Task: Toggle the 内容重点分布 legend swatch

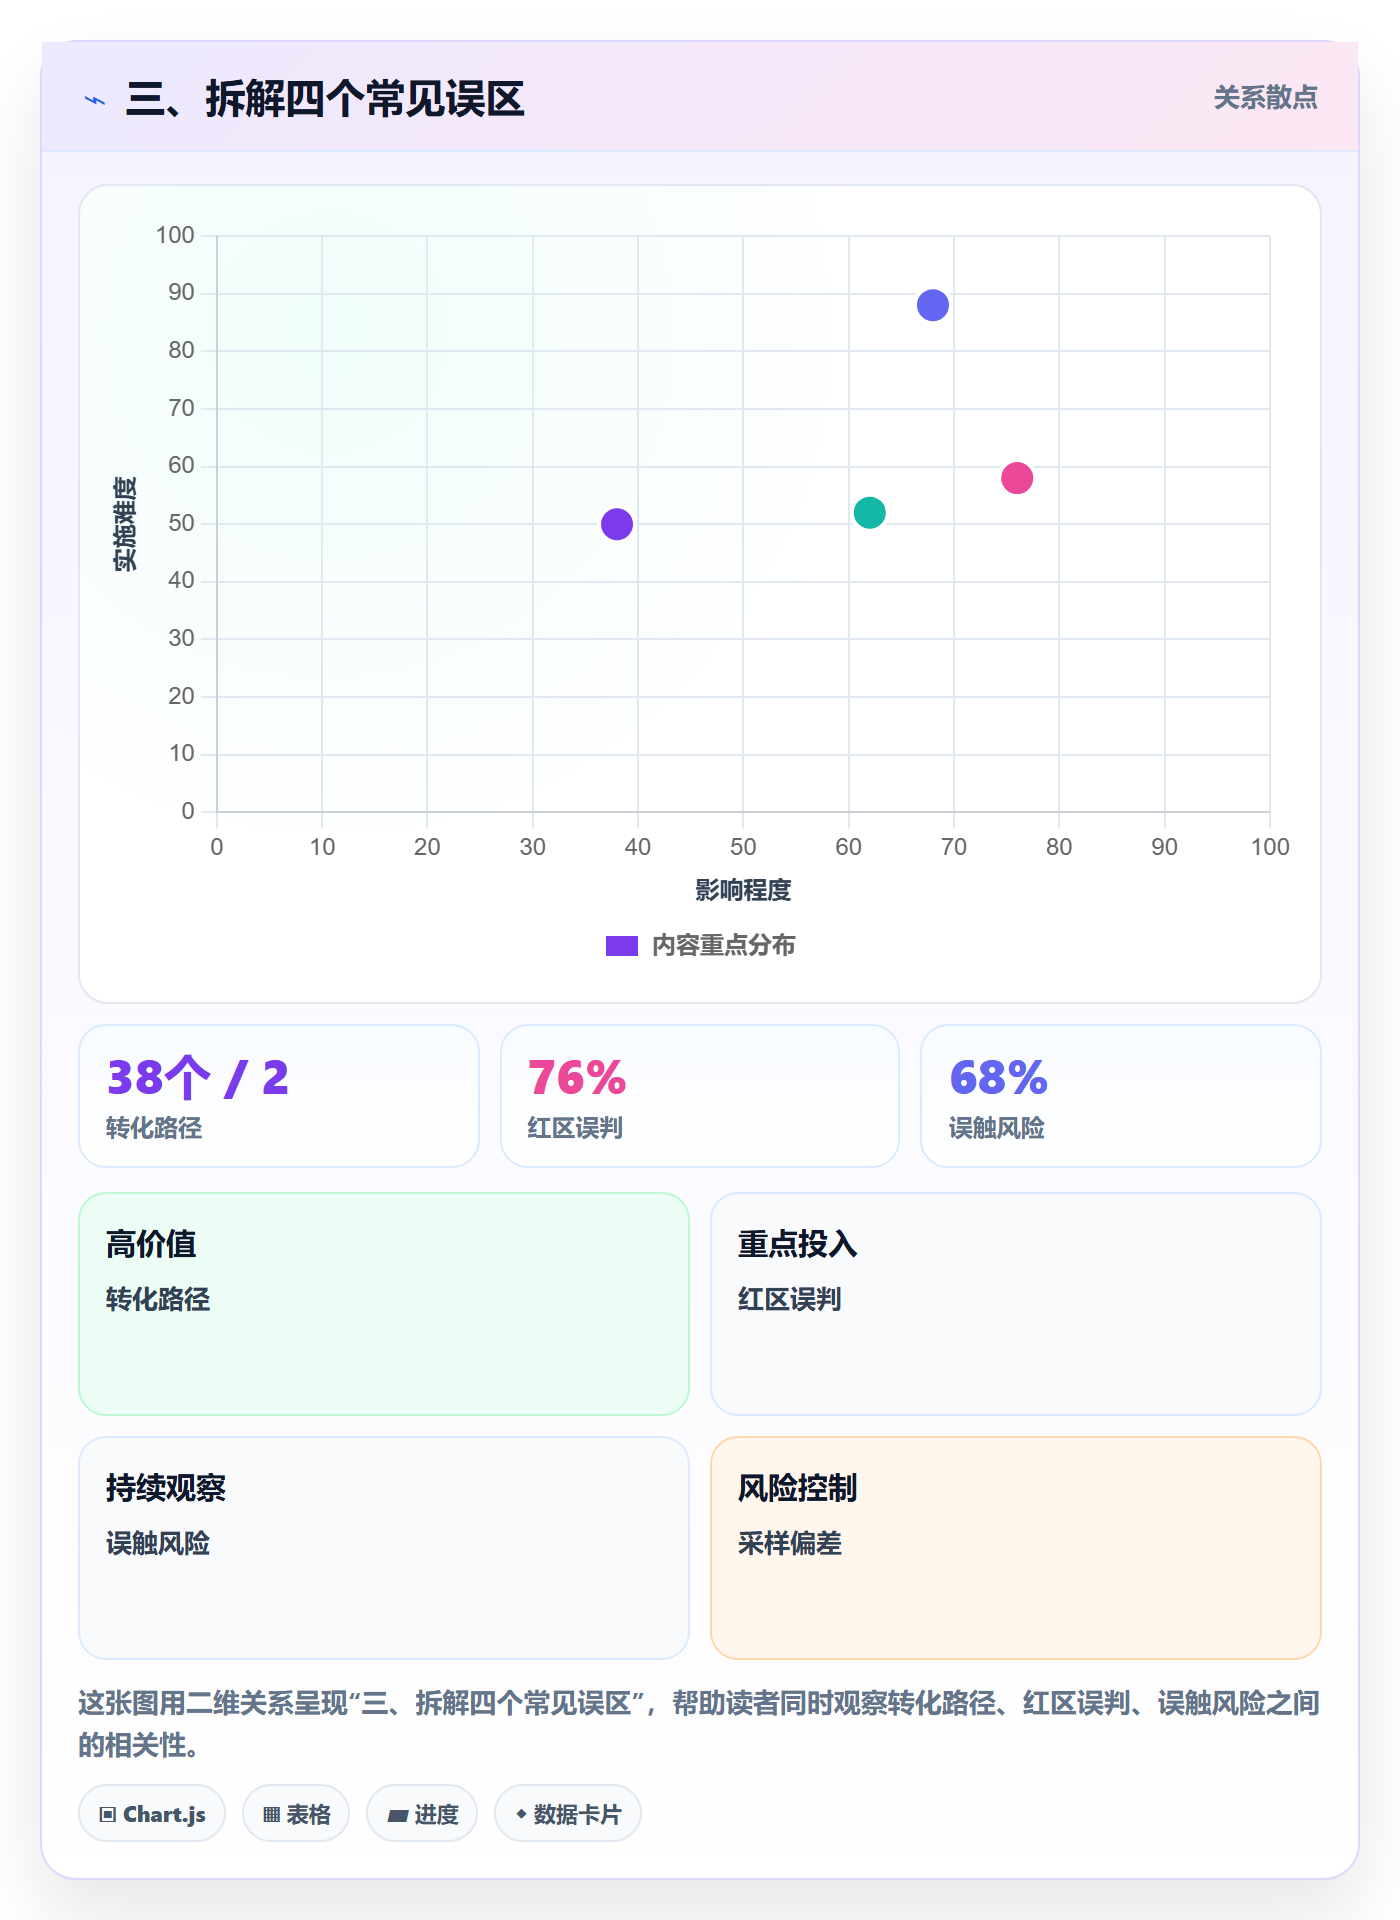Action: pos(621,946)
